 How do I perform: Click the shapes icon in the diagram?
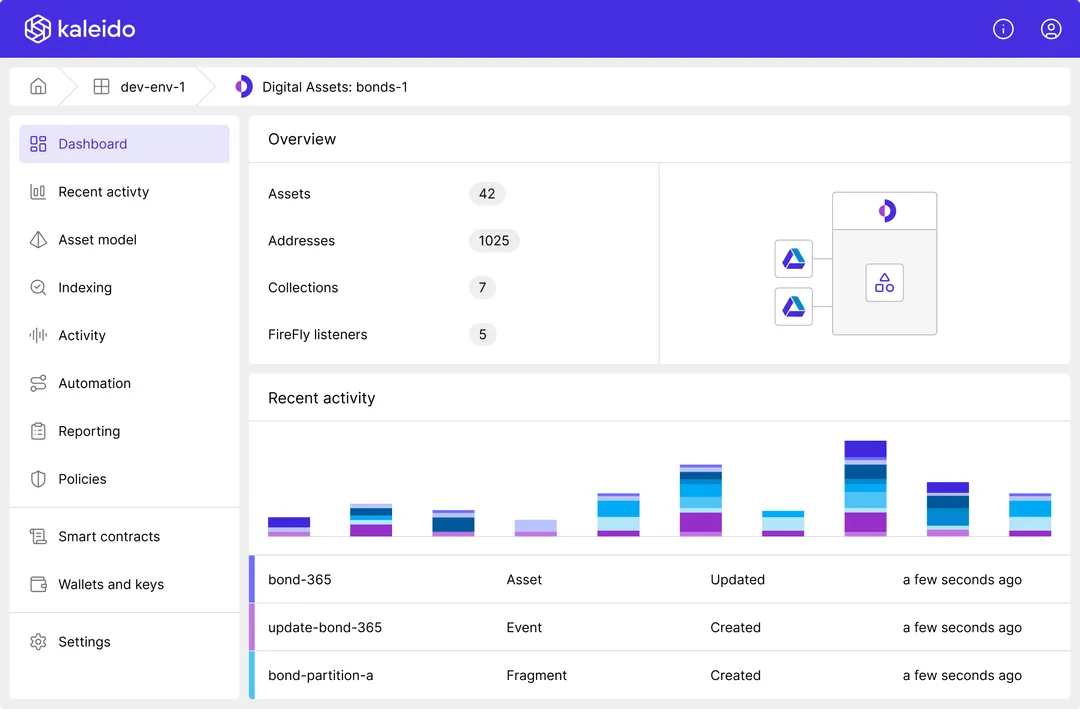coord(884,282)
